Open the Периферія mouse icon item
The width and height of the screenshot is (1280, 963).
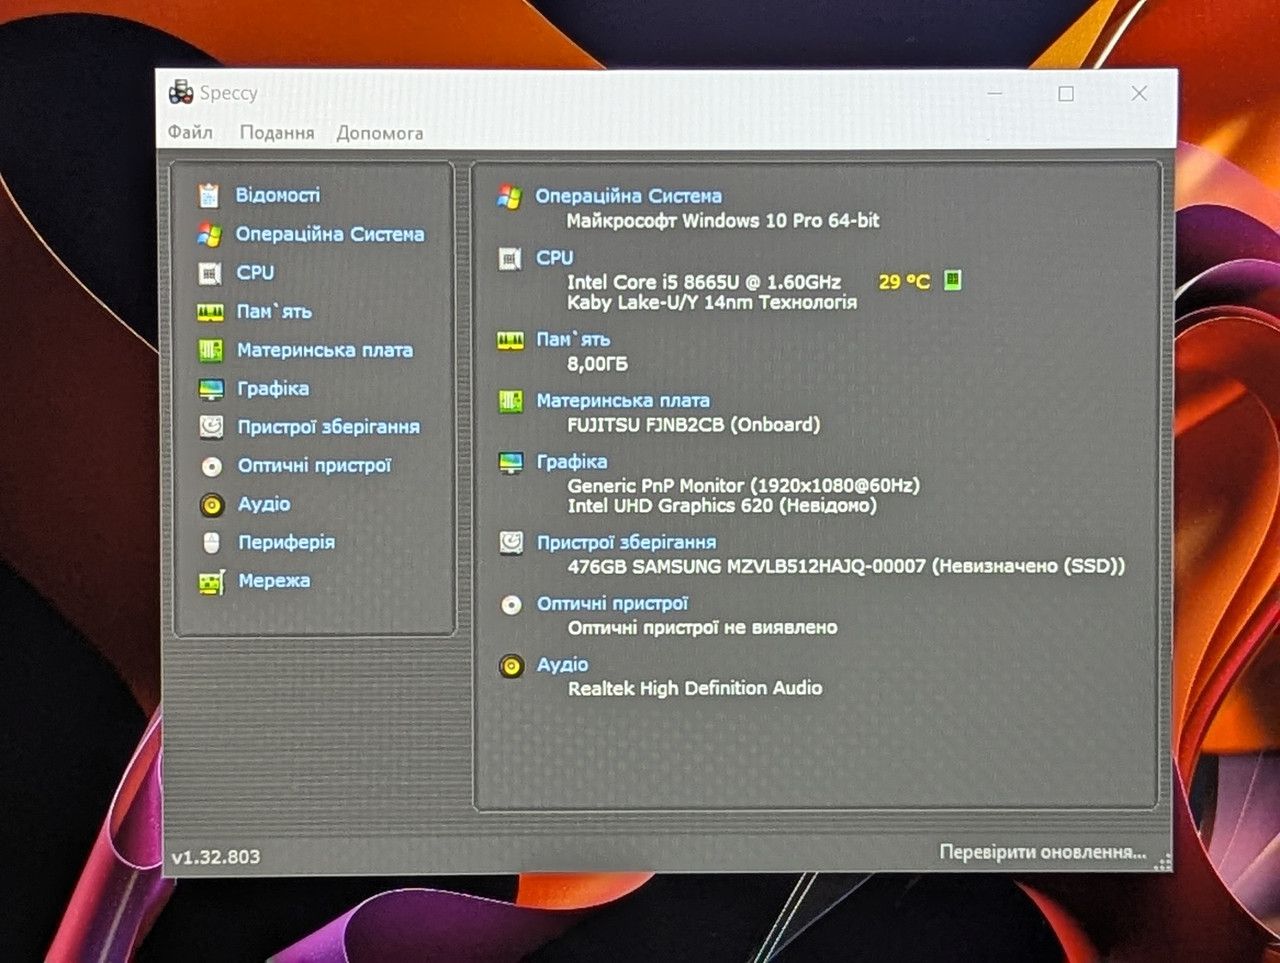click(x=211, y=543)
